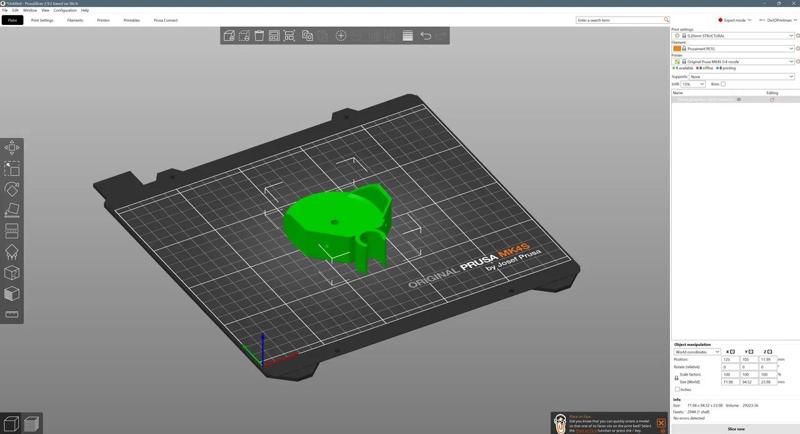Switch to 3D editor view cube icon
800x434 pixels.
[x=11, y=424]
